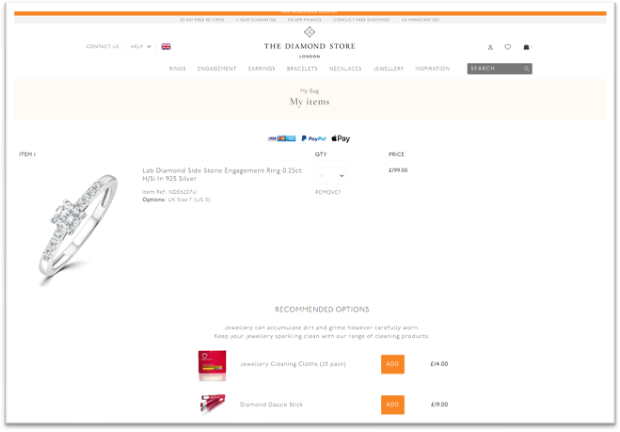
Task: Open the wishlist heart icon
Action: click(507, 47)
